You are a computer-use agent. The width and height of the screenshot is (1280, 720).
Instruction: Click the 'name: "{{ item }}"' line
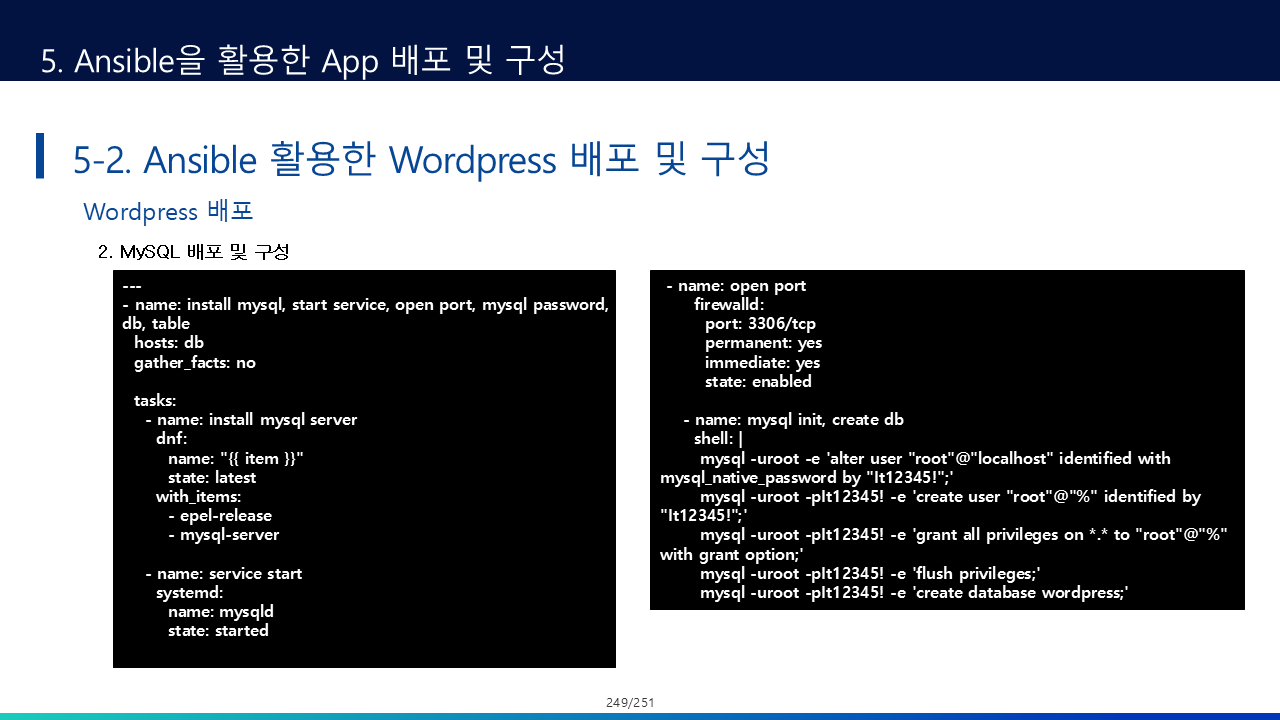(x=235, y=458)
